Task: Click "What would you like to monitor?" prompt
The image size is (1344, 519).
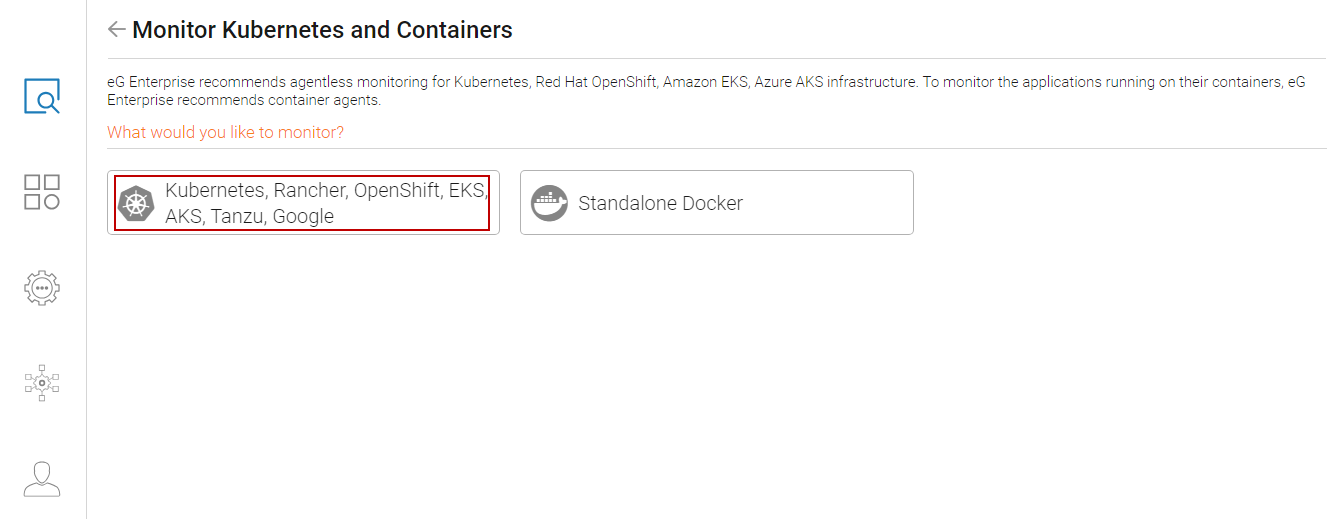Action: pos(225,132)
